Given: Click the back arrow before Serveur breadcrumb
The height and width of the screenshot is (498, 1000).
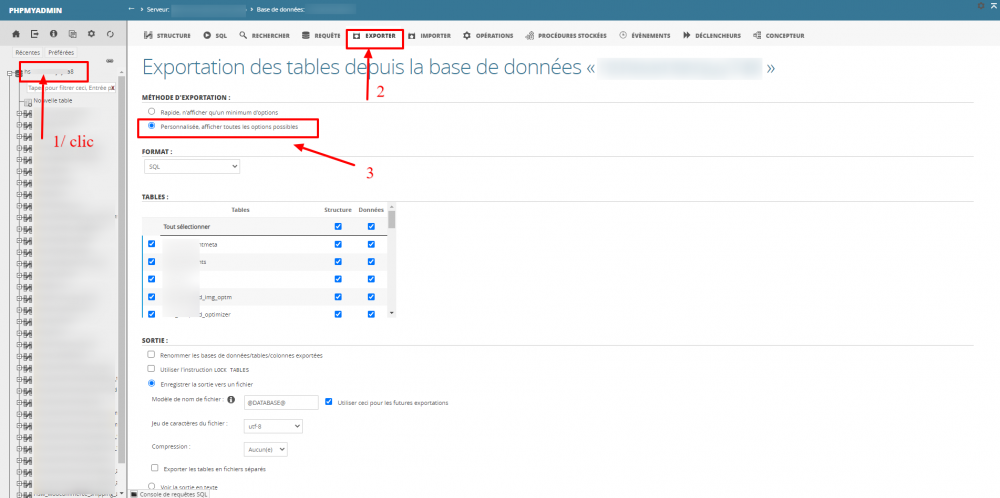Looking at the screenshot, I should [131, 10].
